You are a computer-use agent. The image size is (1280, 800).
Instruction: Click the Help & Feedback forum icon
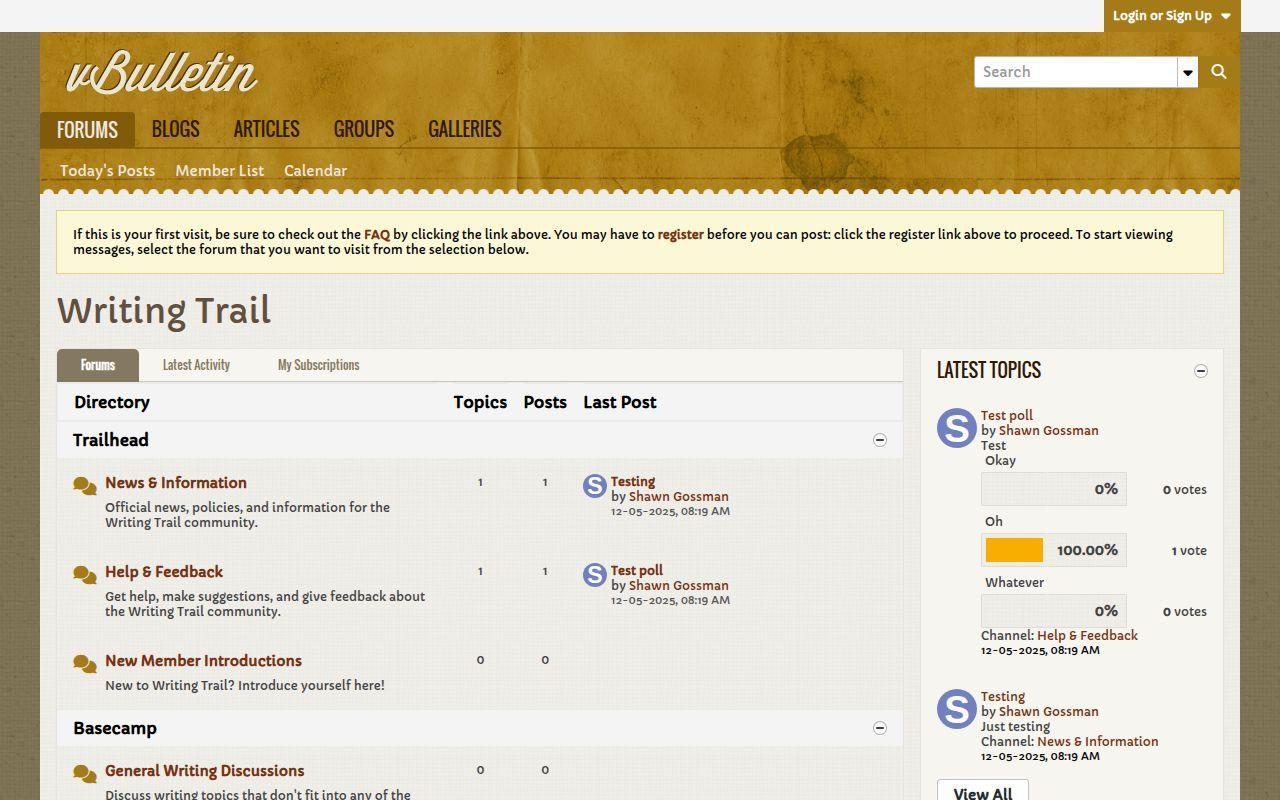pyautogui.click(x=85, y=576)
